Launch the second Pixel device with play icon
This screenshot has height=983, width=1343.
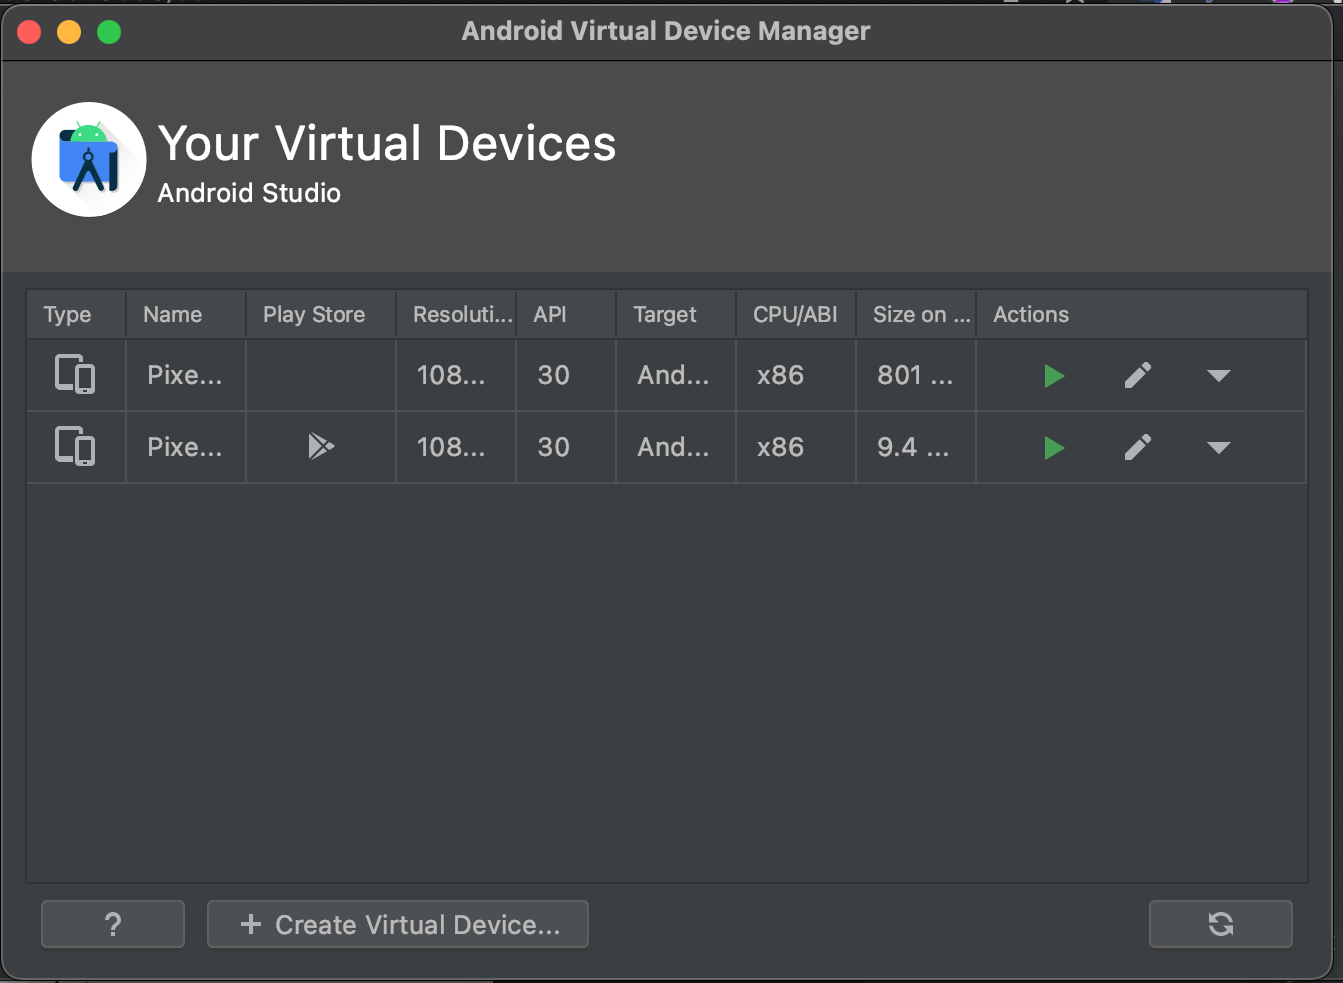click(x=1054, y=448)
